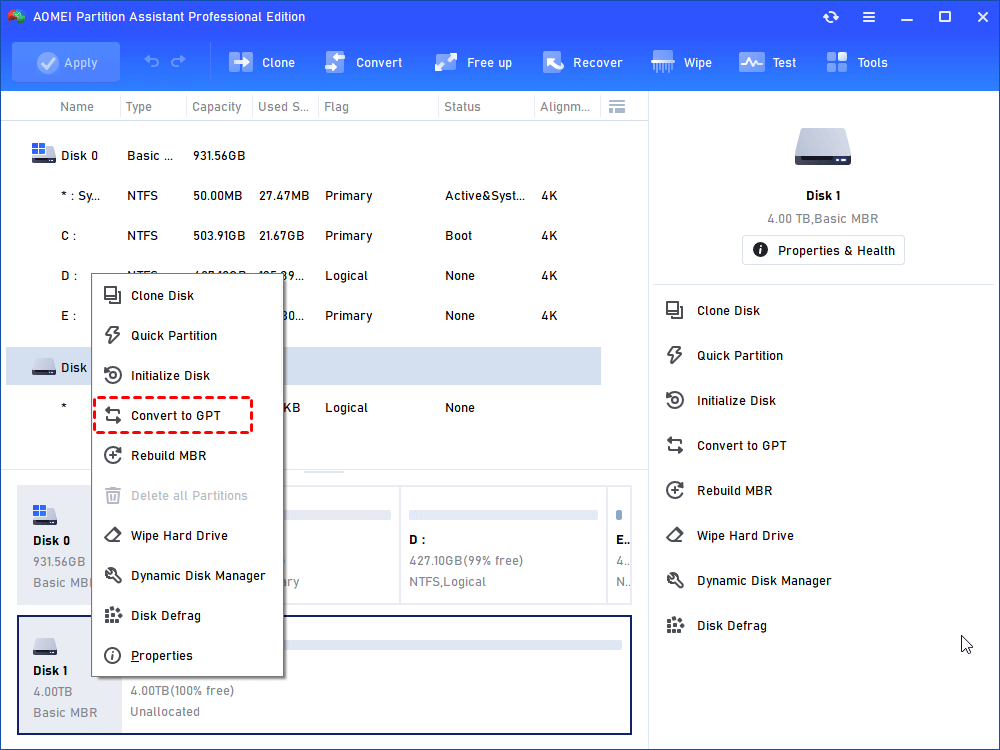The width and height of the screenshot is (1000, 750).
Task: Sort by Name column header
Action: tap(77, 107)
